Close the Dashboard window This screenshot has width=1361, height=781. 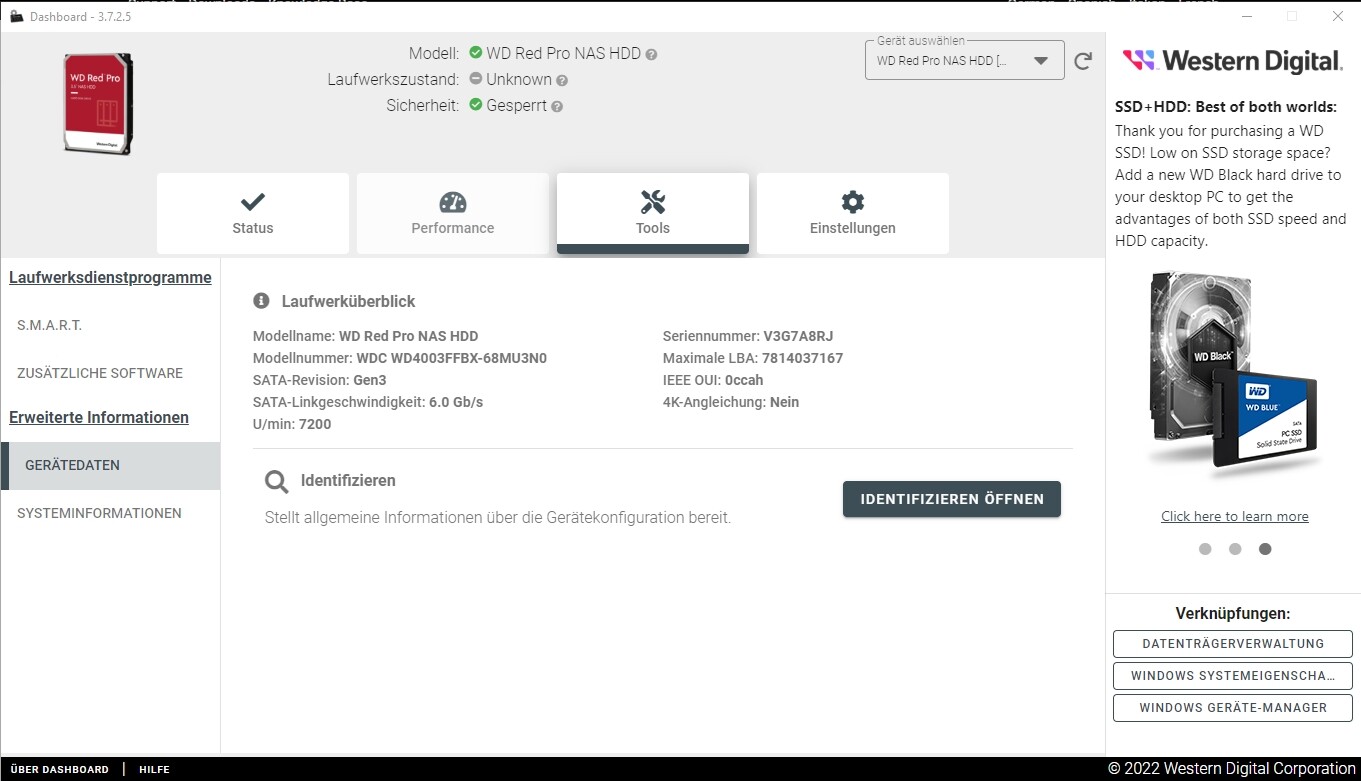[x=1338, y=16]
